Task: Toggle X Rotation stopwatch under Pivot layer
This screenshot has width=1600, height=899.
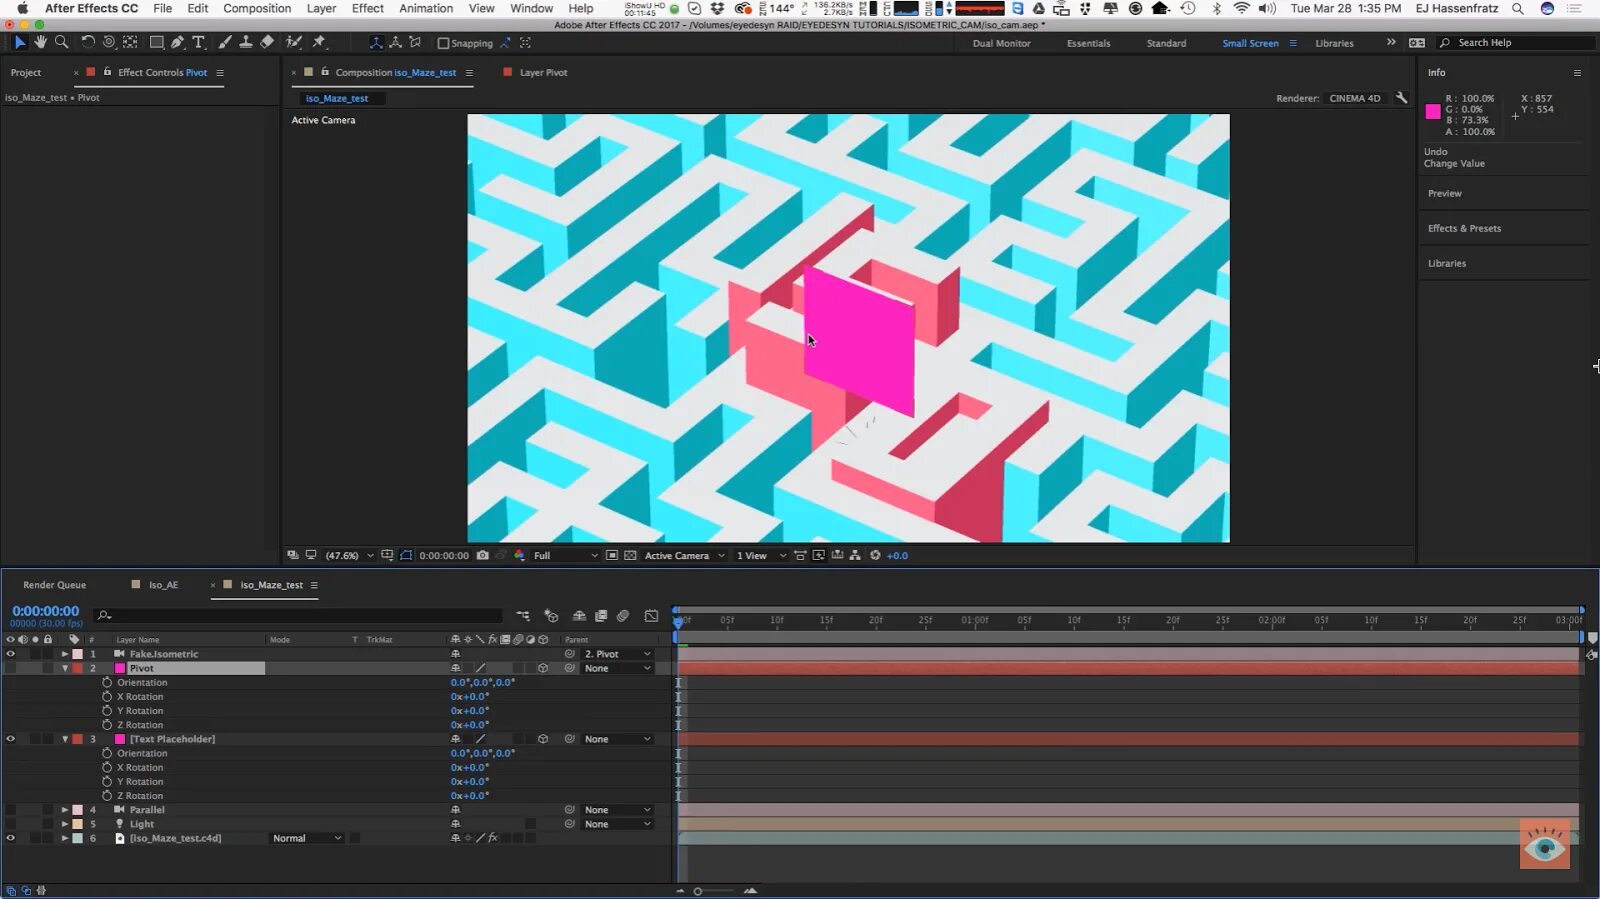Action: [x=107, y=696]
